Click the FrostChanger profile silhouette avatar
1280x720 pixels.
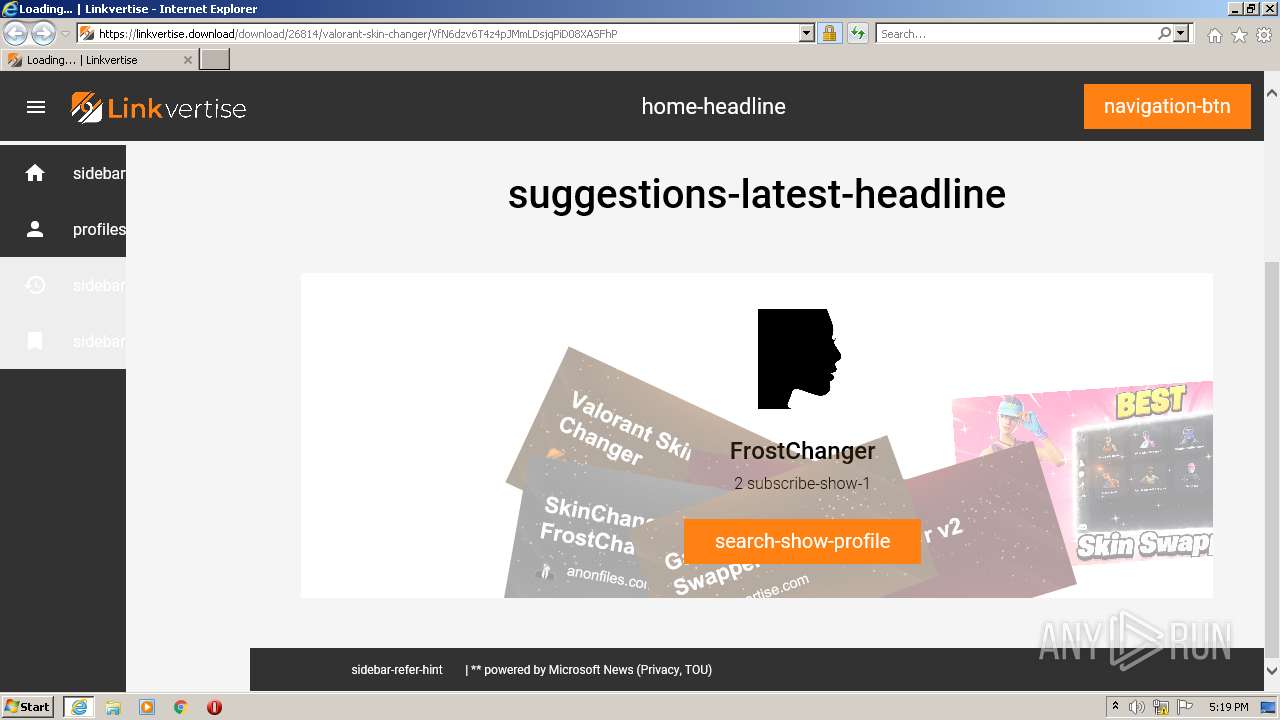click(799, 358)
